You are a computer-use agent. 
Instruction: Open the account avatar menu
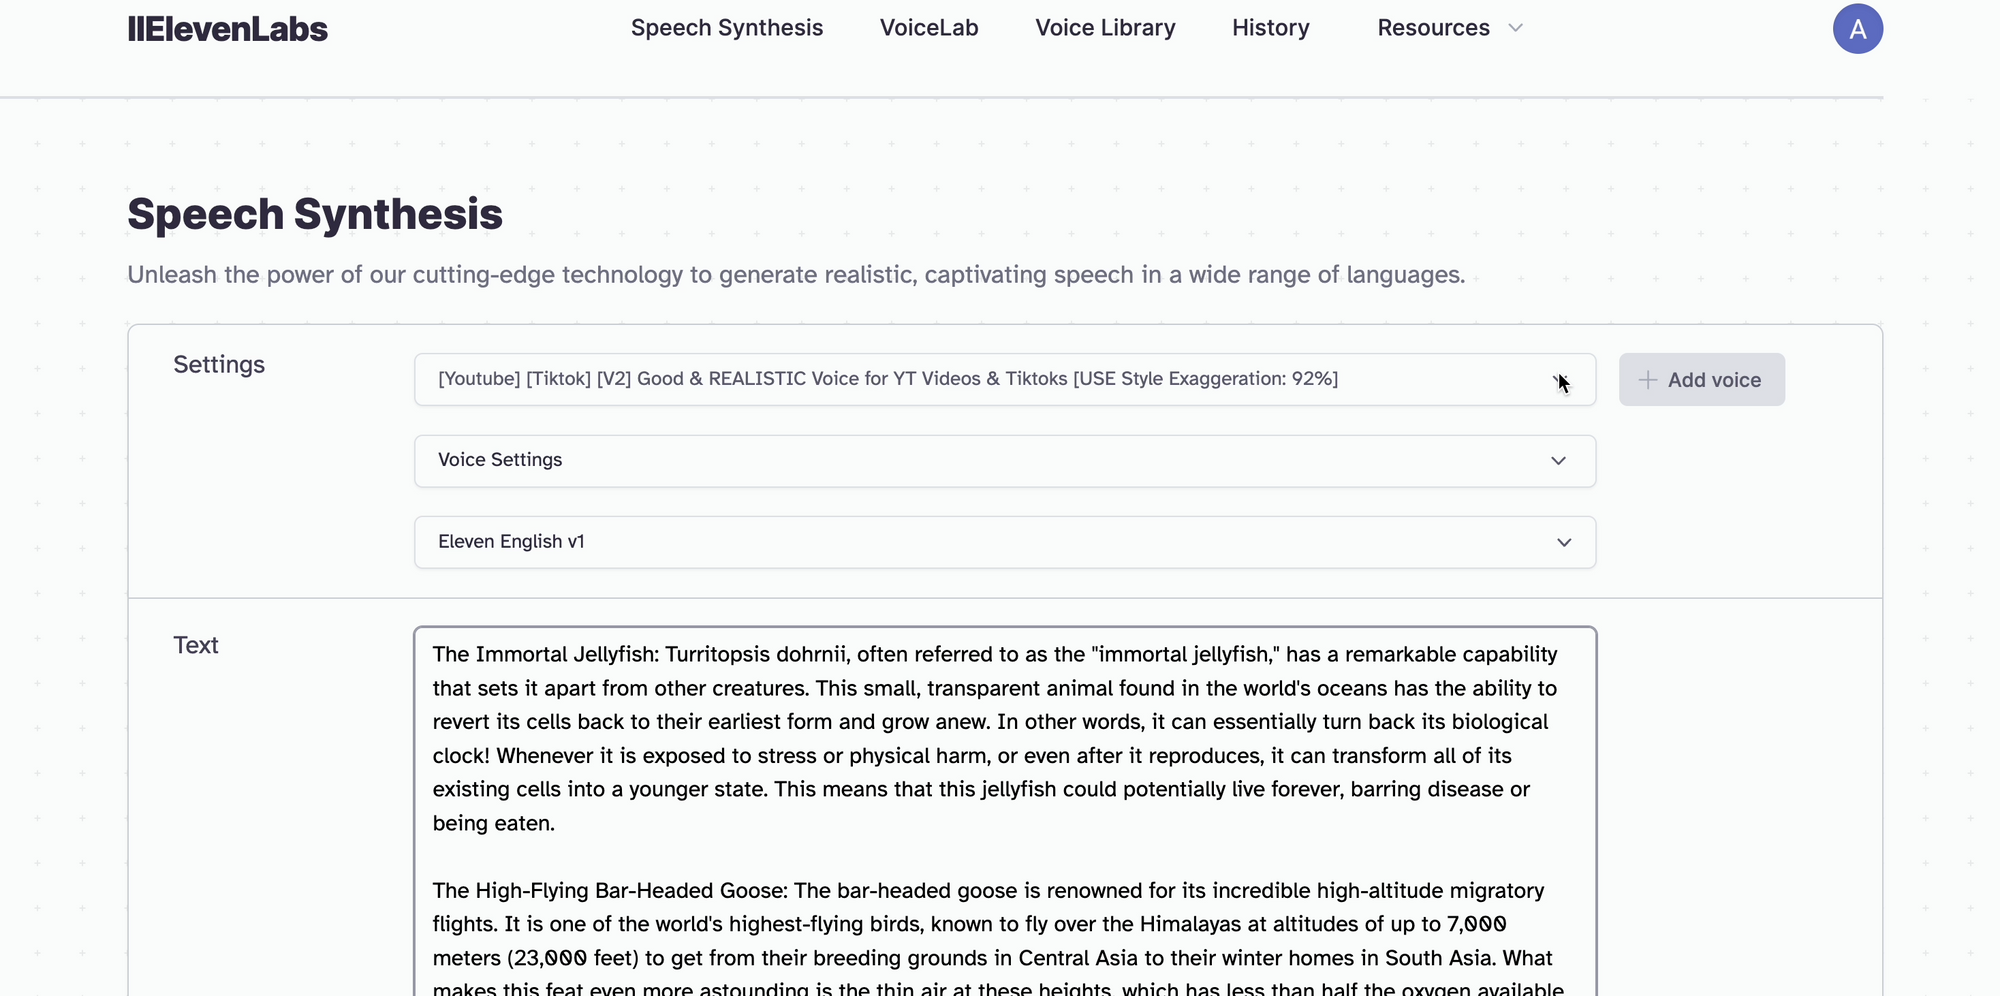point(1857,28)
